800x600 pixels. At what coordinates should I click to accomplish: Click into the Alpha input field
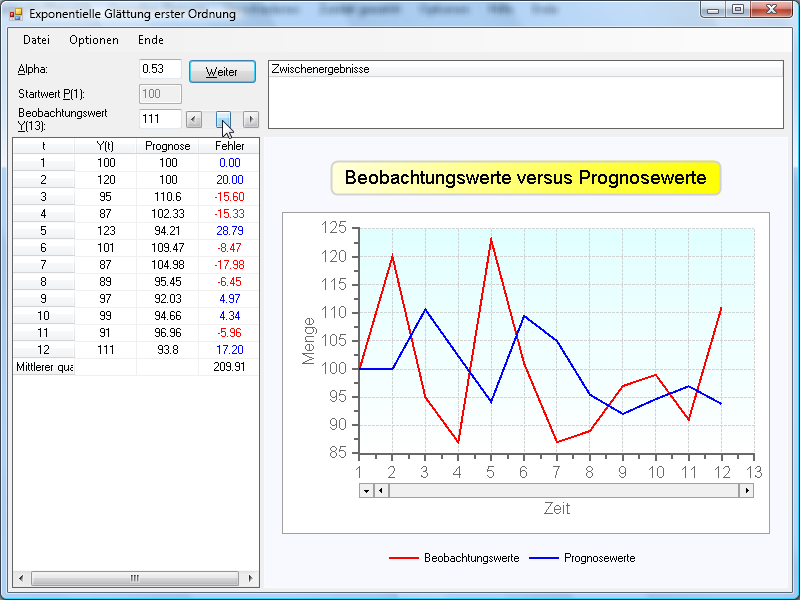(160, 69)
